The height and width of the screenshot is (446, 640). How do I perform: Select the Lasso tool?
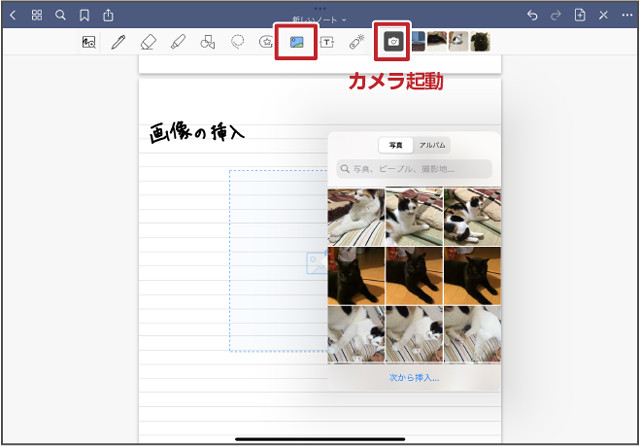[238, 42]
